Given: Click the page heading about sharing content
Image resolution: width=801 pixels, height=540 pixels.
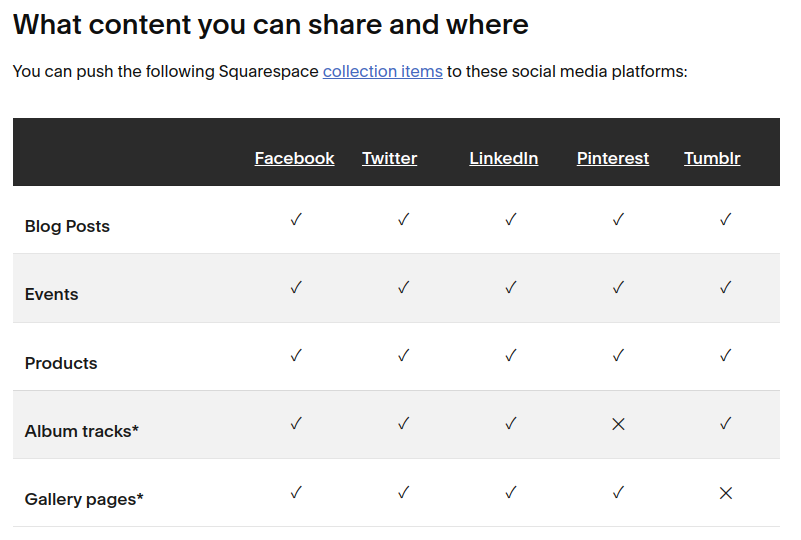Looking at the screenshot, I should pyautogui.click(x=271, y=24).
